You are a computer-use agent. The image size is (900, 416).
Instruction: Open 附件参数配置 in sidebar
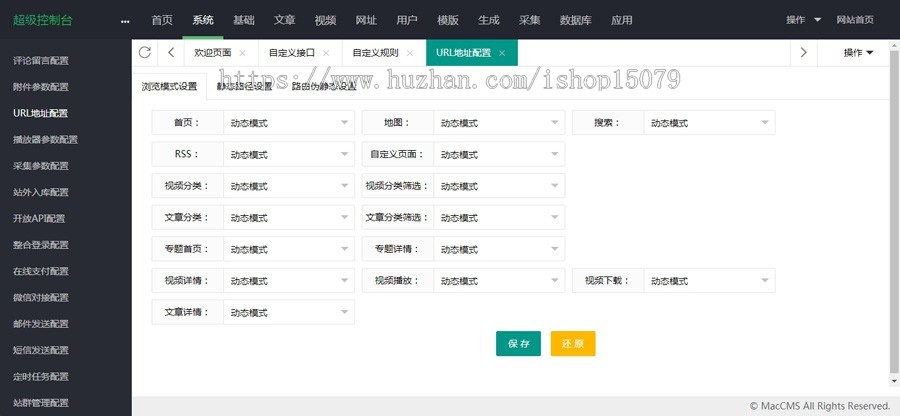[x=41, y=87]
